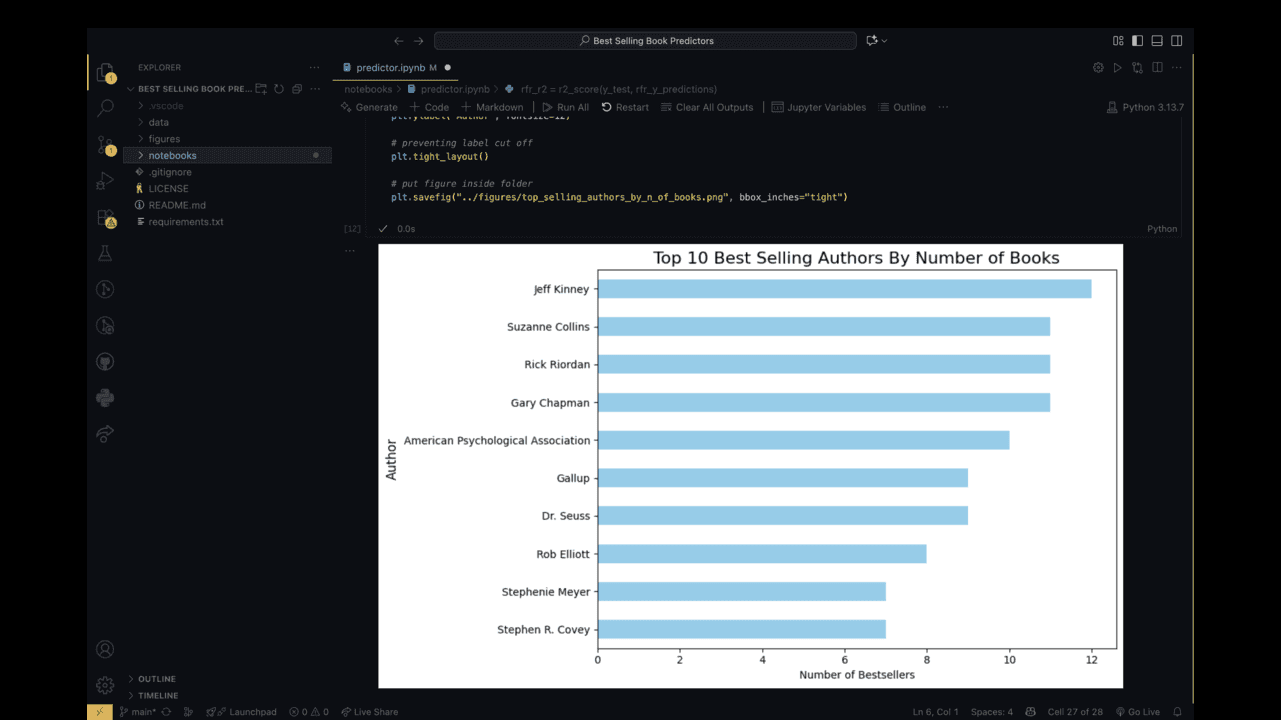The height and width of the screenshot is (720, 1281).
Task: Expand the OUTLINE section
Action: click(156, 679)
